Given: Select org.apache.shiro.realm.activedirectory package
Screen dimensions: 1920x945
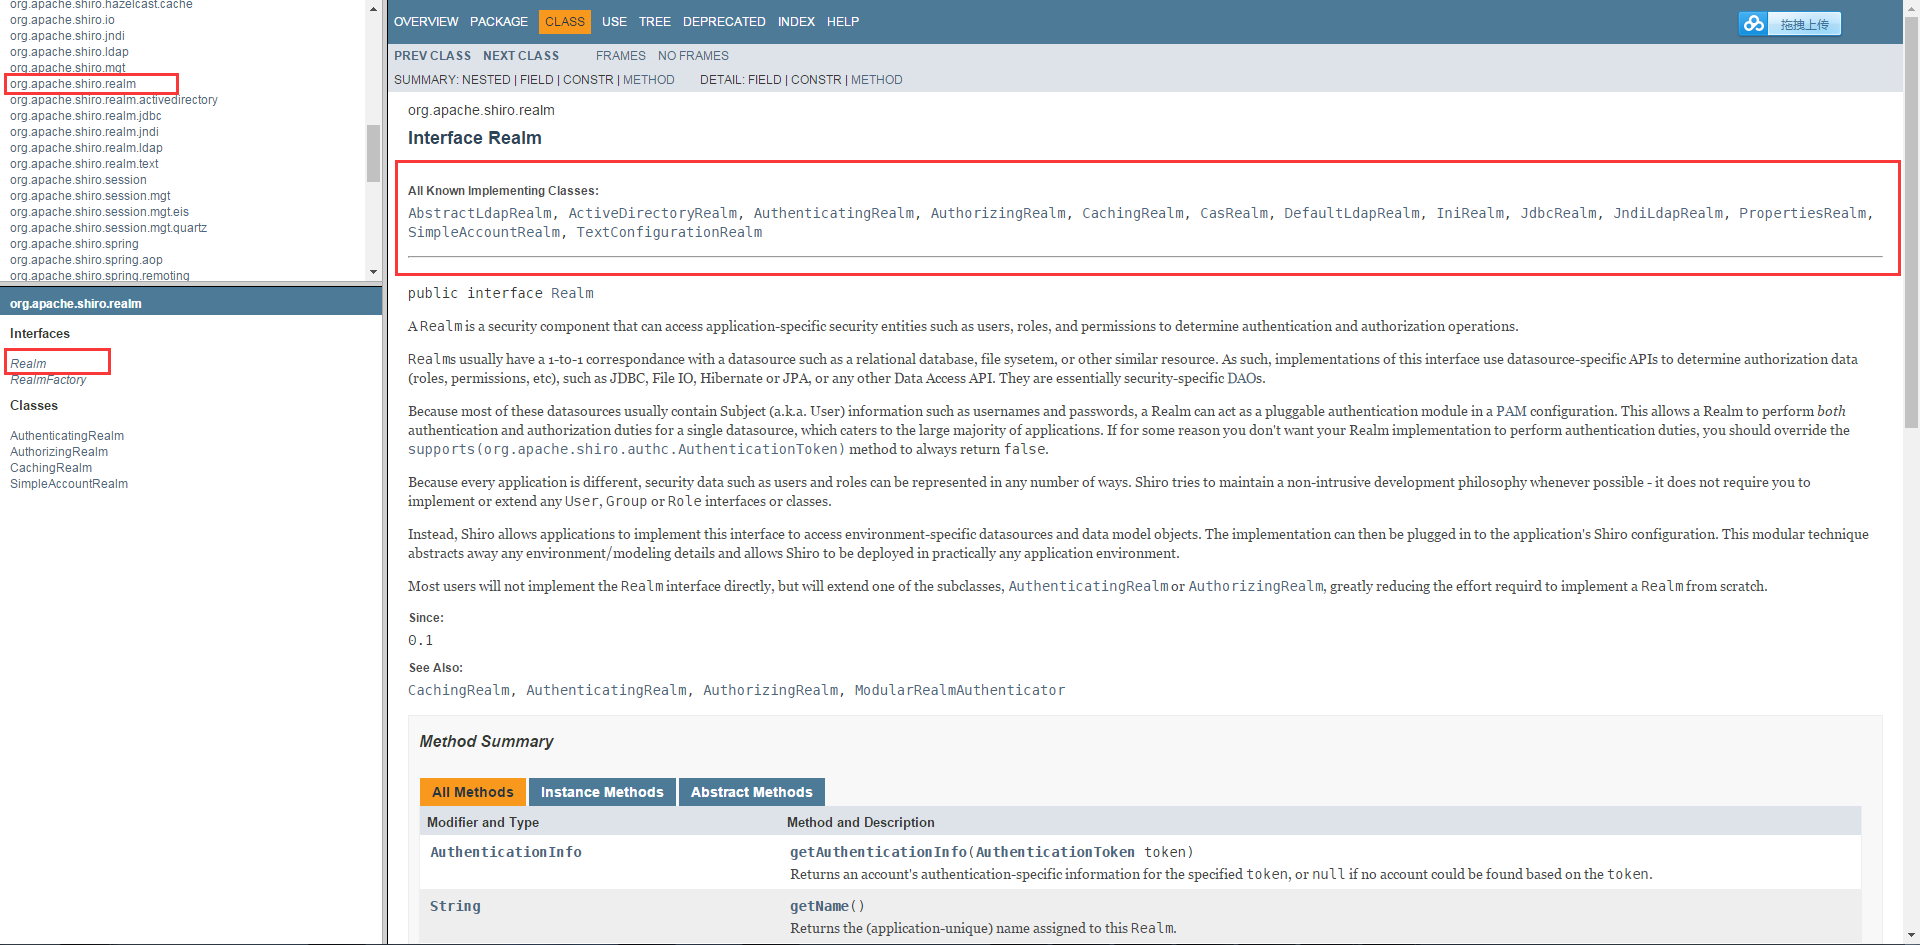Looking at the screenshot, I should [114, 100].
